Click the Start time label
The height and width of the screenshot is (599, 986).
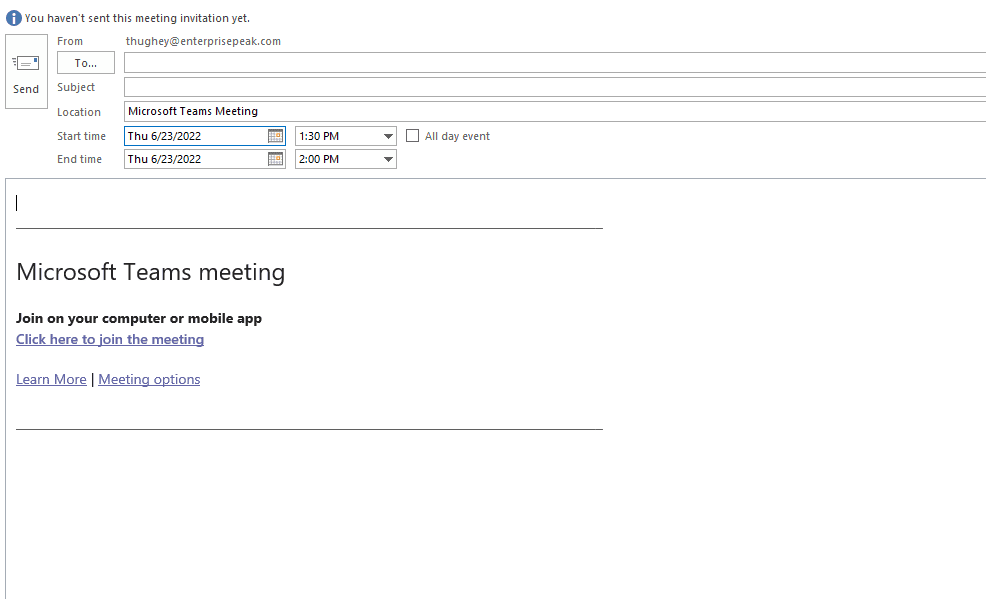tap(81, 136)
